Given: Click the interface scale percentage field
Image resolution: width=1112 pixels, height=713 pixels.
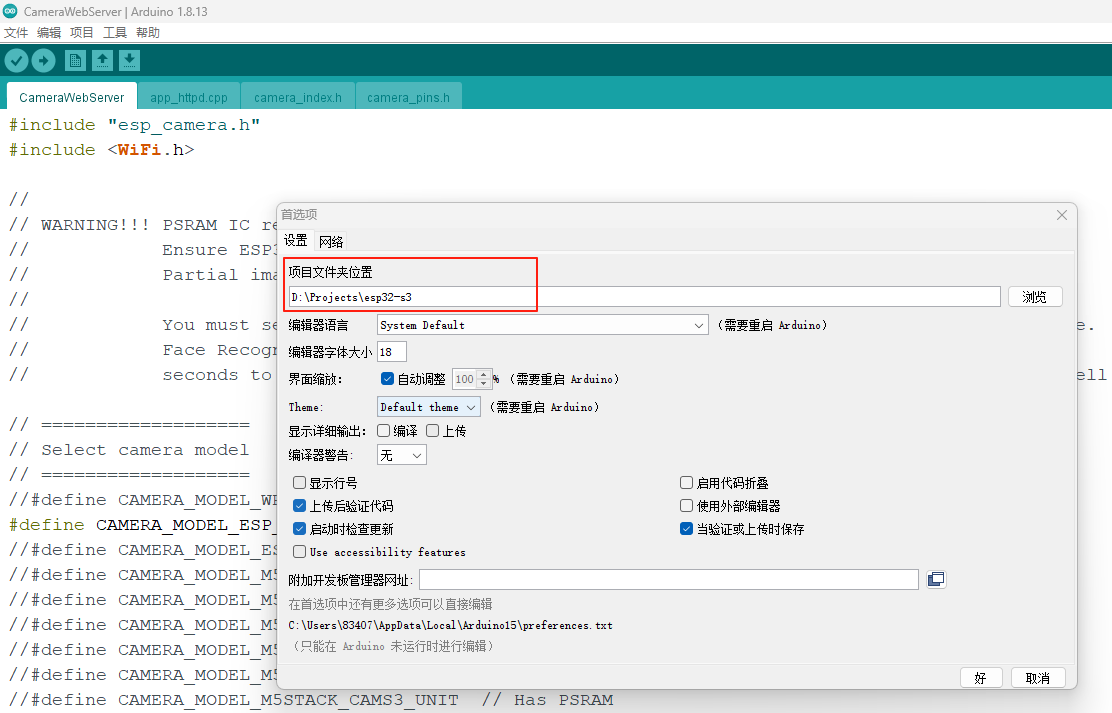Looking at the screenshot, I should coord(465,379).
